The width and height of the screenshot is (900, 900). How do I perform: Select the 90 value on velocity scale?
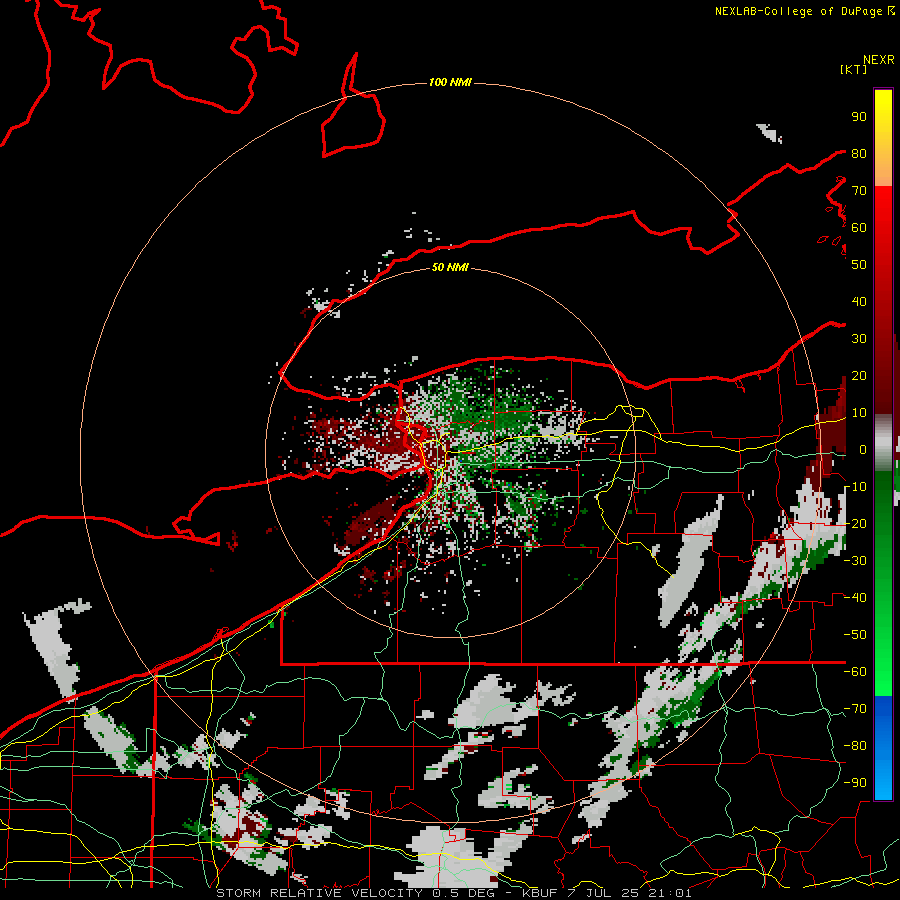point(859,117)
